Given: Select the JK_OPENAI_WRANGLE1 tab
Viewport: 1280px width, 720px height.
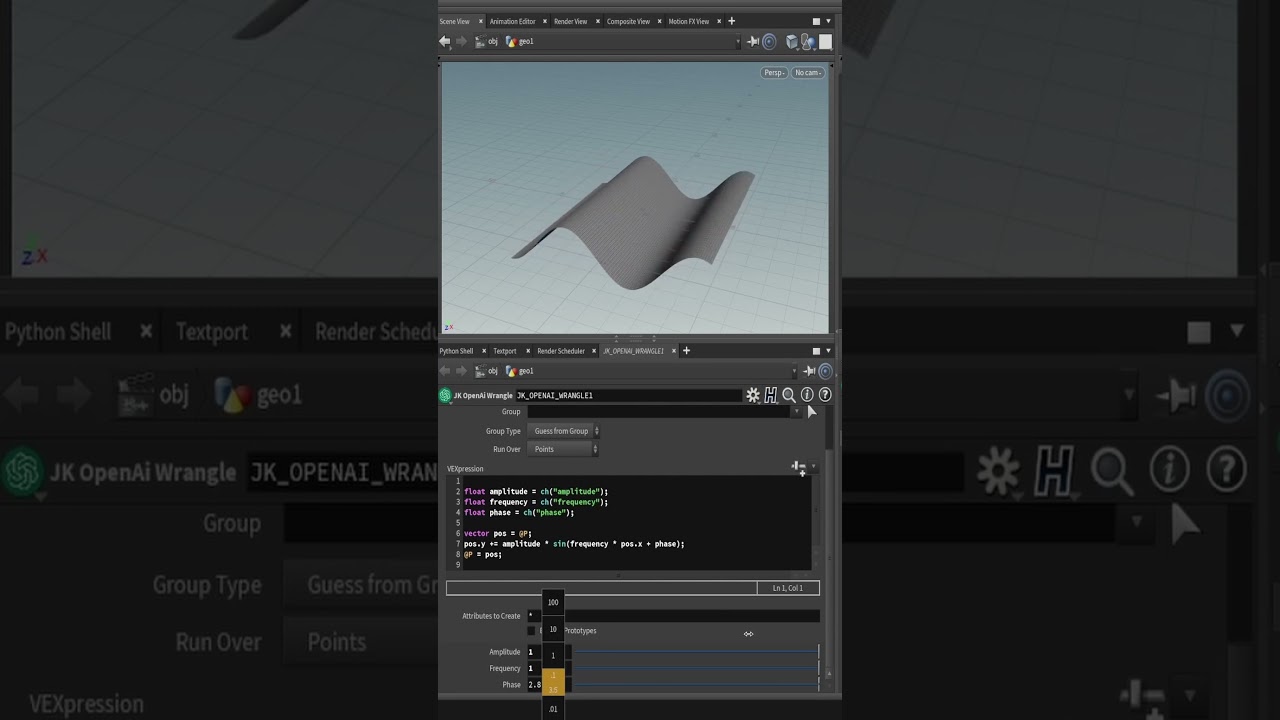Looking at the screenshot, I should (x=633, y=351).
